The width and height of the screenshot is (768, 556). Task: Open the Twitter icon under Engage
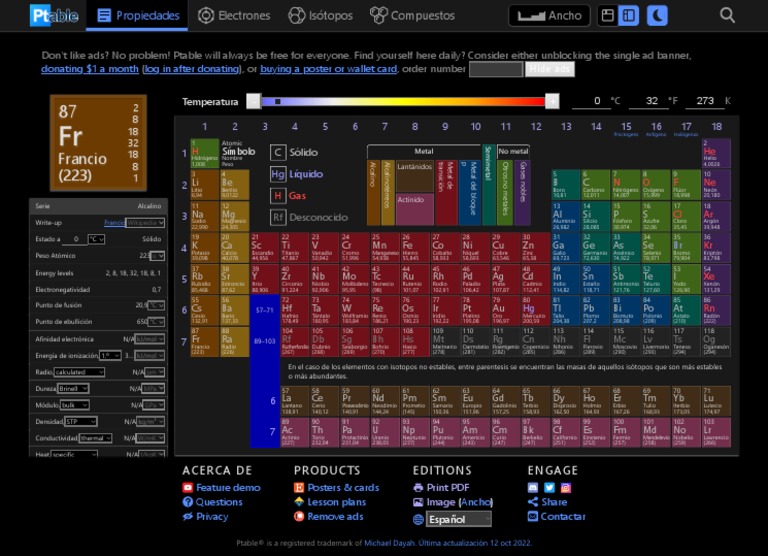coord(549,487)
